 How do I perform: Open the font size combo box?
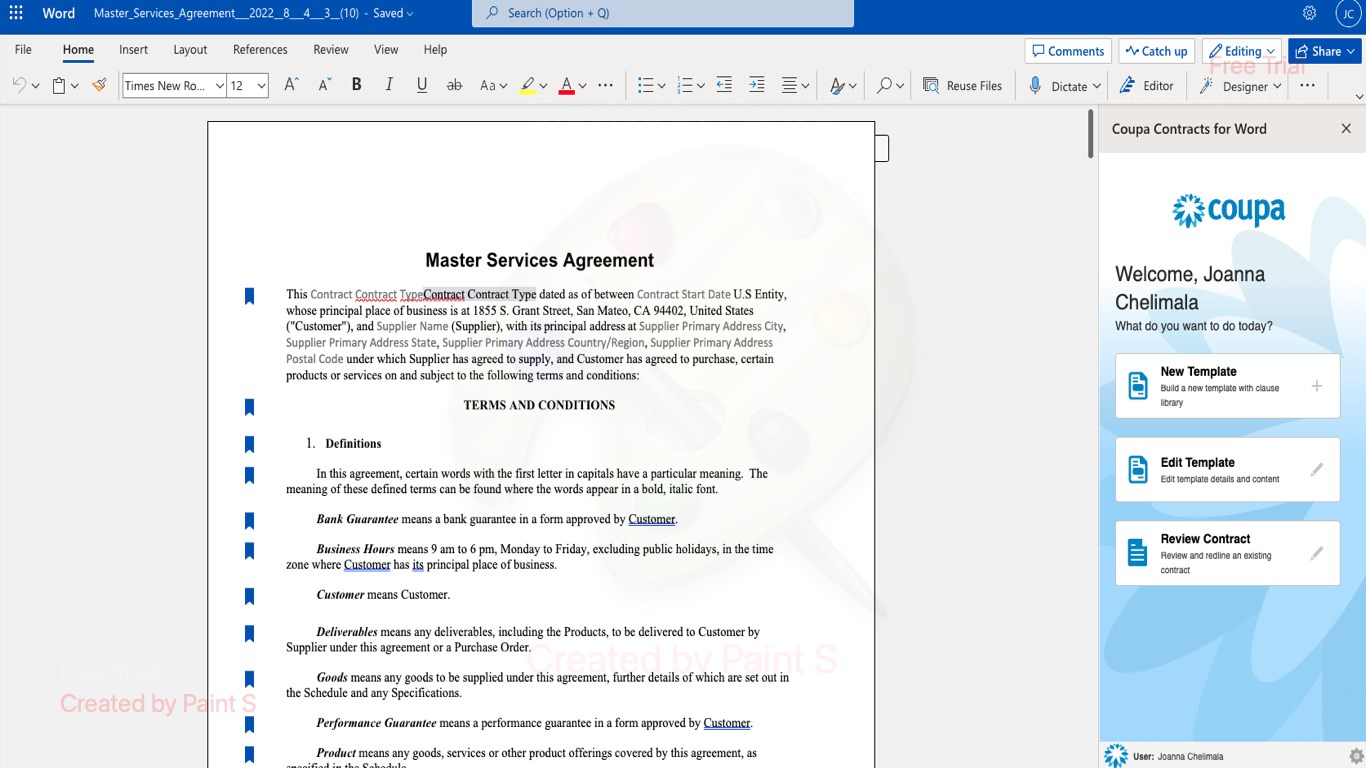pyautogui.click(x=248, y=86)
